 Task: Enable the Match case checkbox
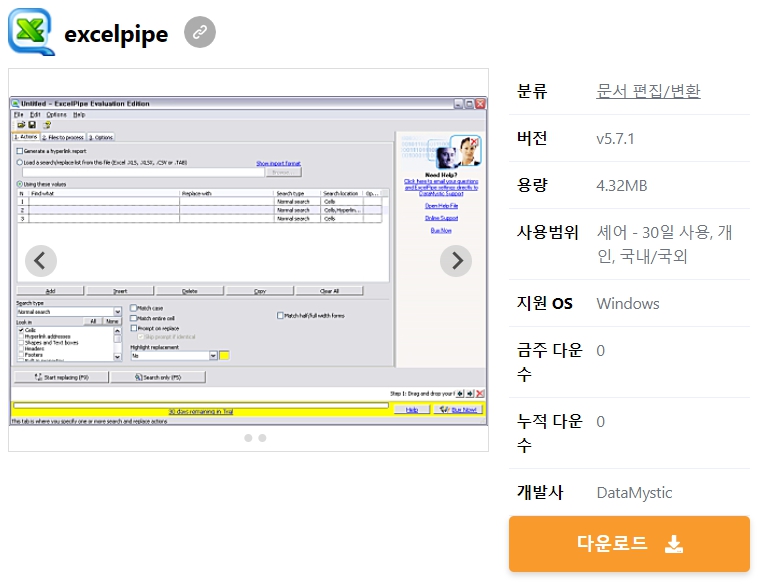point(134,308)
